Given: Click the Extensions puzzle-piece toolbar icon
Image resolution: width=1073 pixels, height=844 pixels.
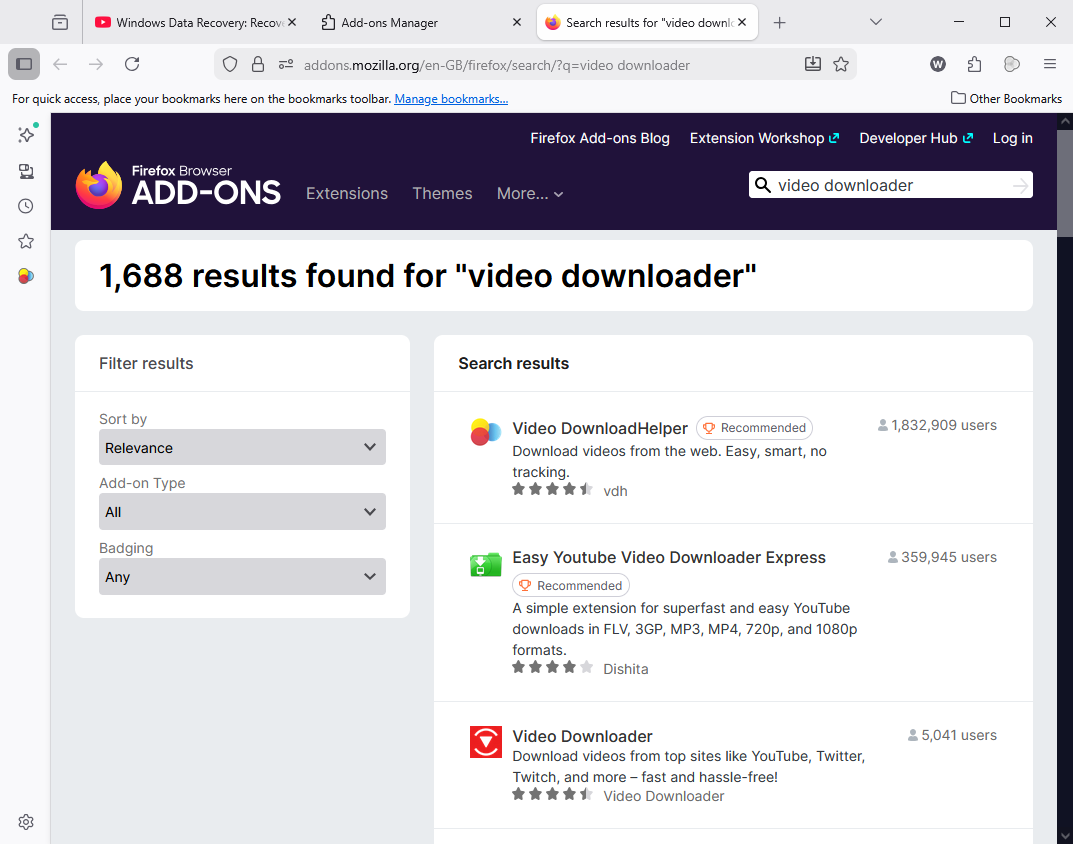Looking at the screenshot, I should coord(974,64).
